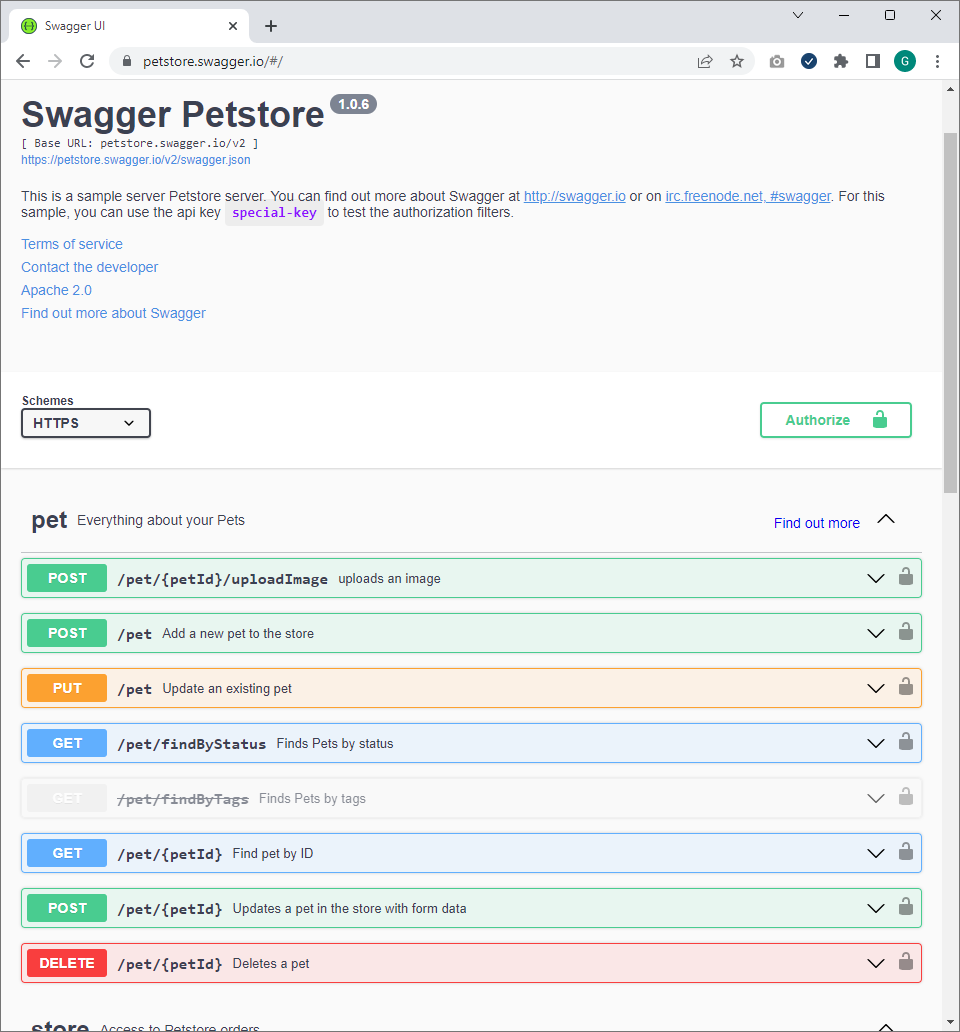Click the share page icon in address bar
The height and width of the screenshot is (1032, 960).
coord(705,61)
